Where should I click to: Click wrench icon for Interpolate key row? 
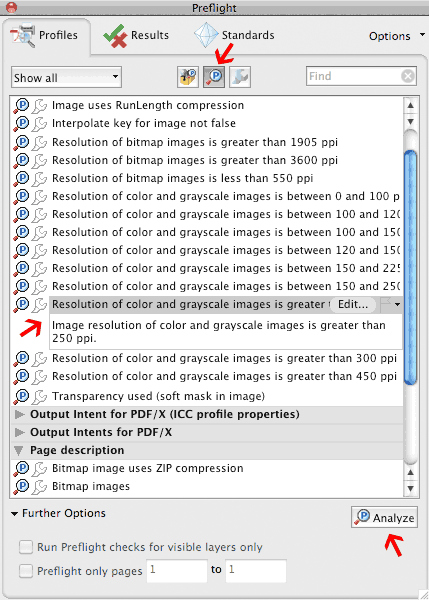coord(39,124)
